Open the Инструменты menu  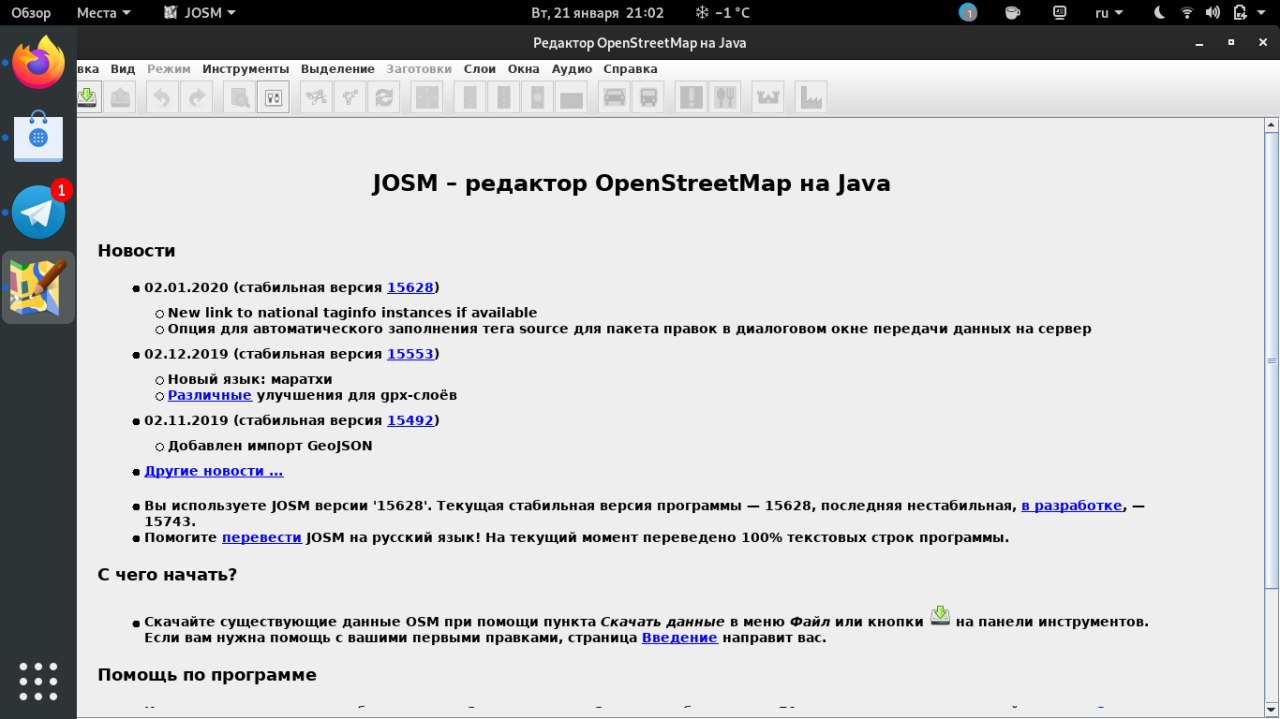(246, 69)
